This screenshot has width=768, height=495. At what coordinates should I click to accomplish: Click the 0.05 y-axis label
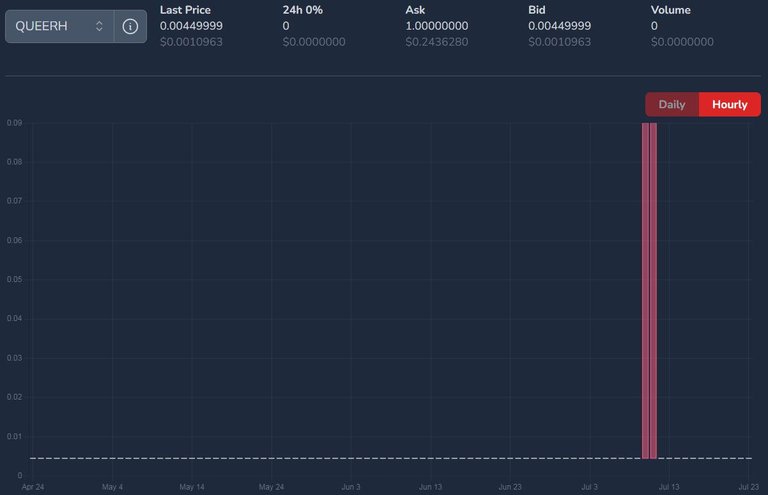[14, 280]
